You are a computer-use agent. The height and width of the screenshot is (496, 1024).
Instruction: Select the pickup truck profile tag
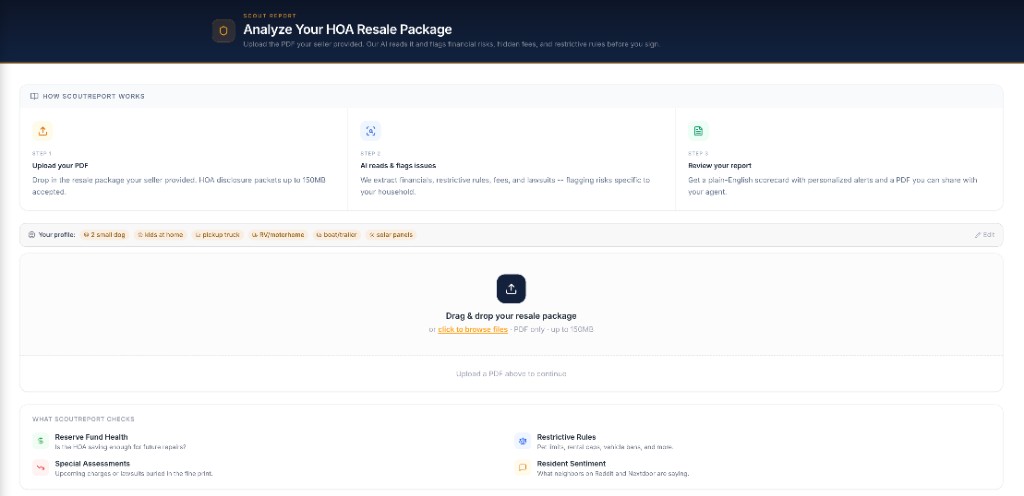click(218, 235)
